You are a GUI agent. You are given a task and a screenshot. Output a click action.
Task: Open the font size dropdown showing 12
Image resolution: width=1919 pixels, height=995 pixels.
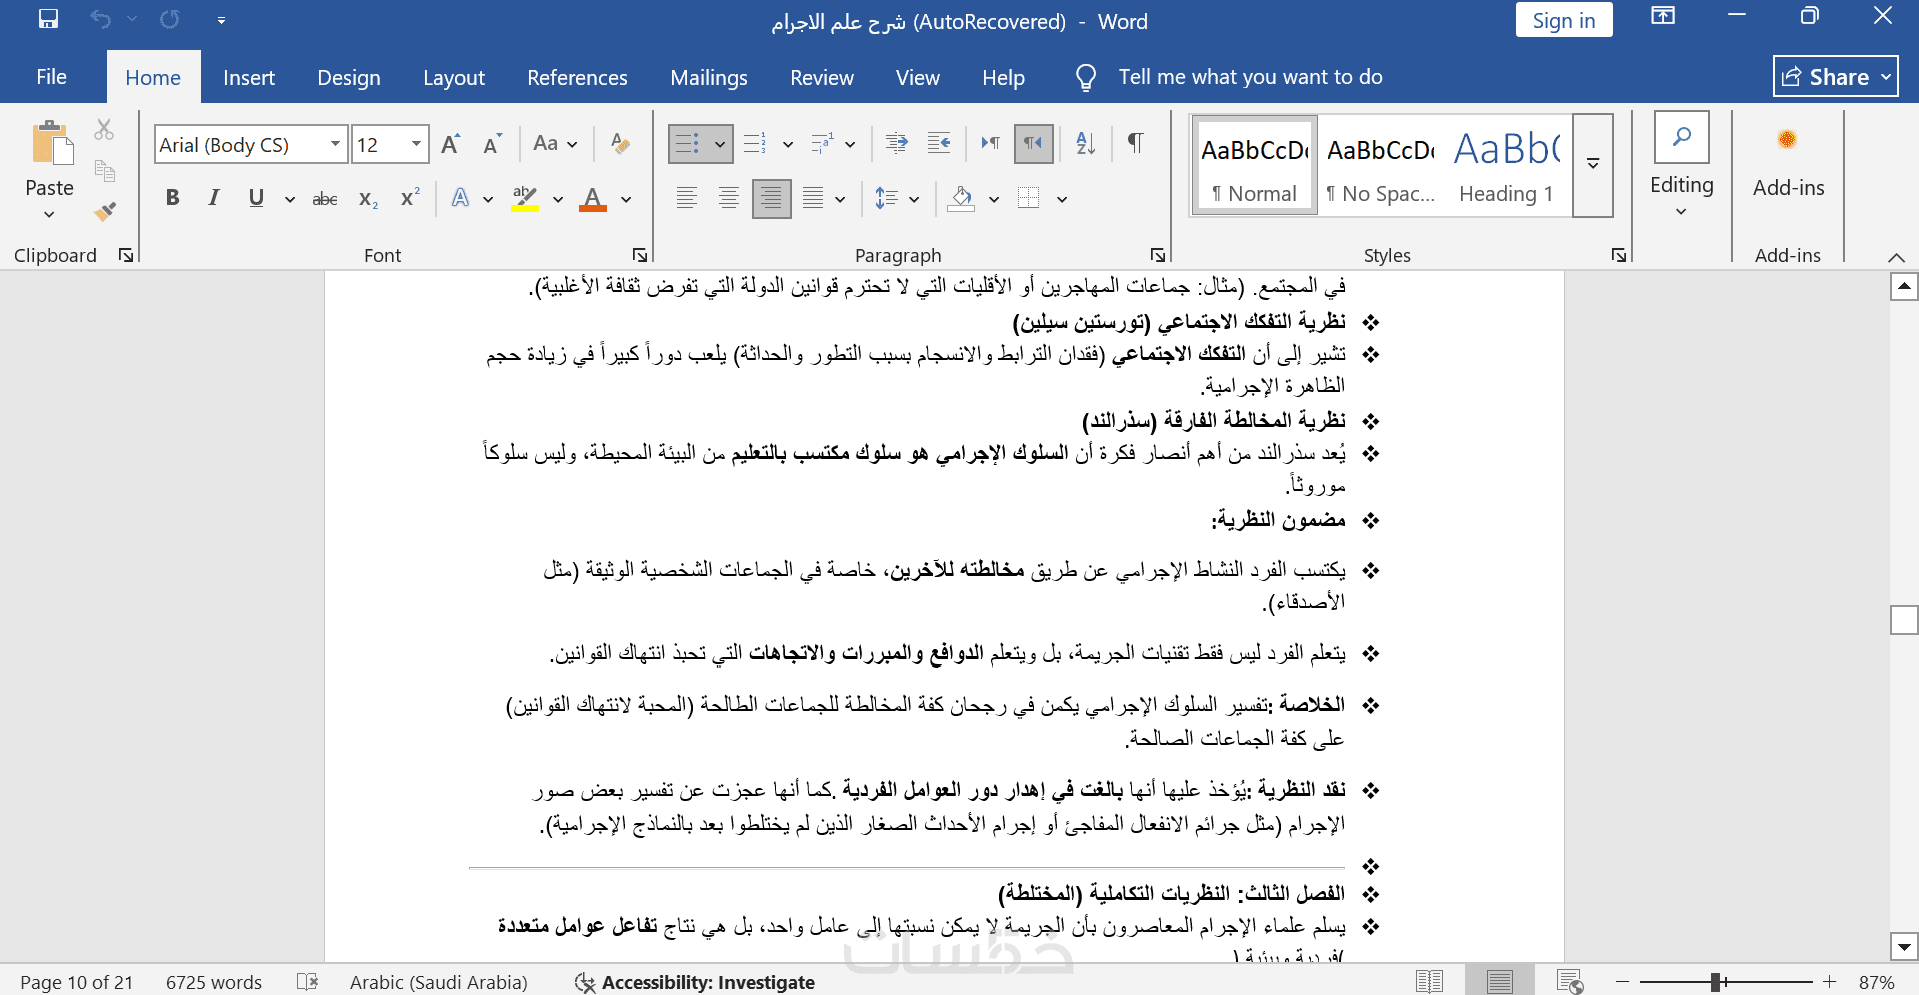[x=416, y=144]
